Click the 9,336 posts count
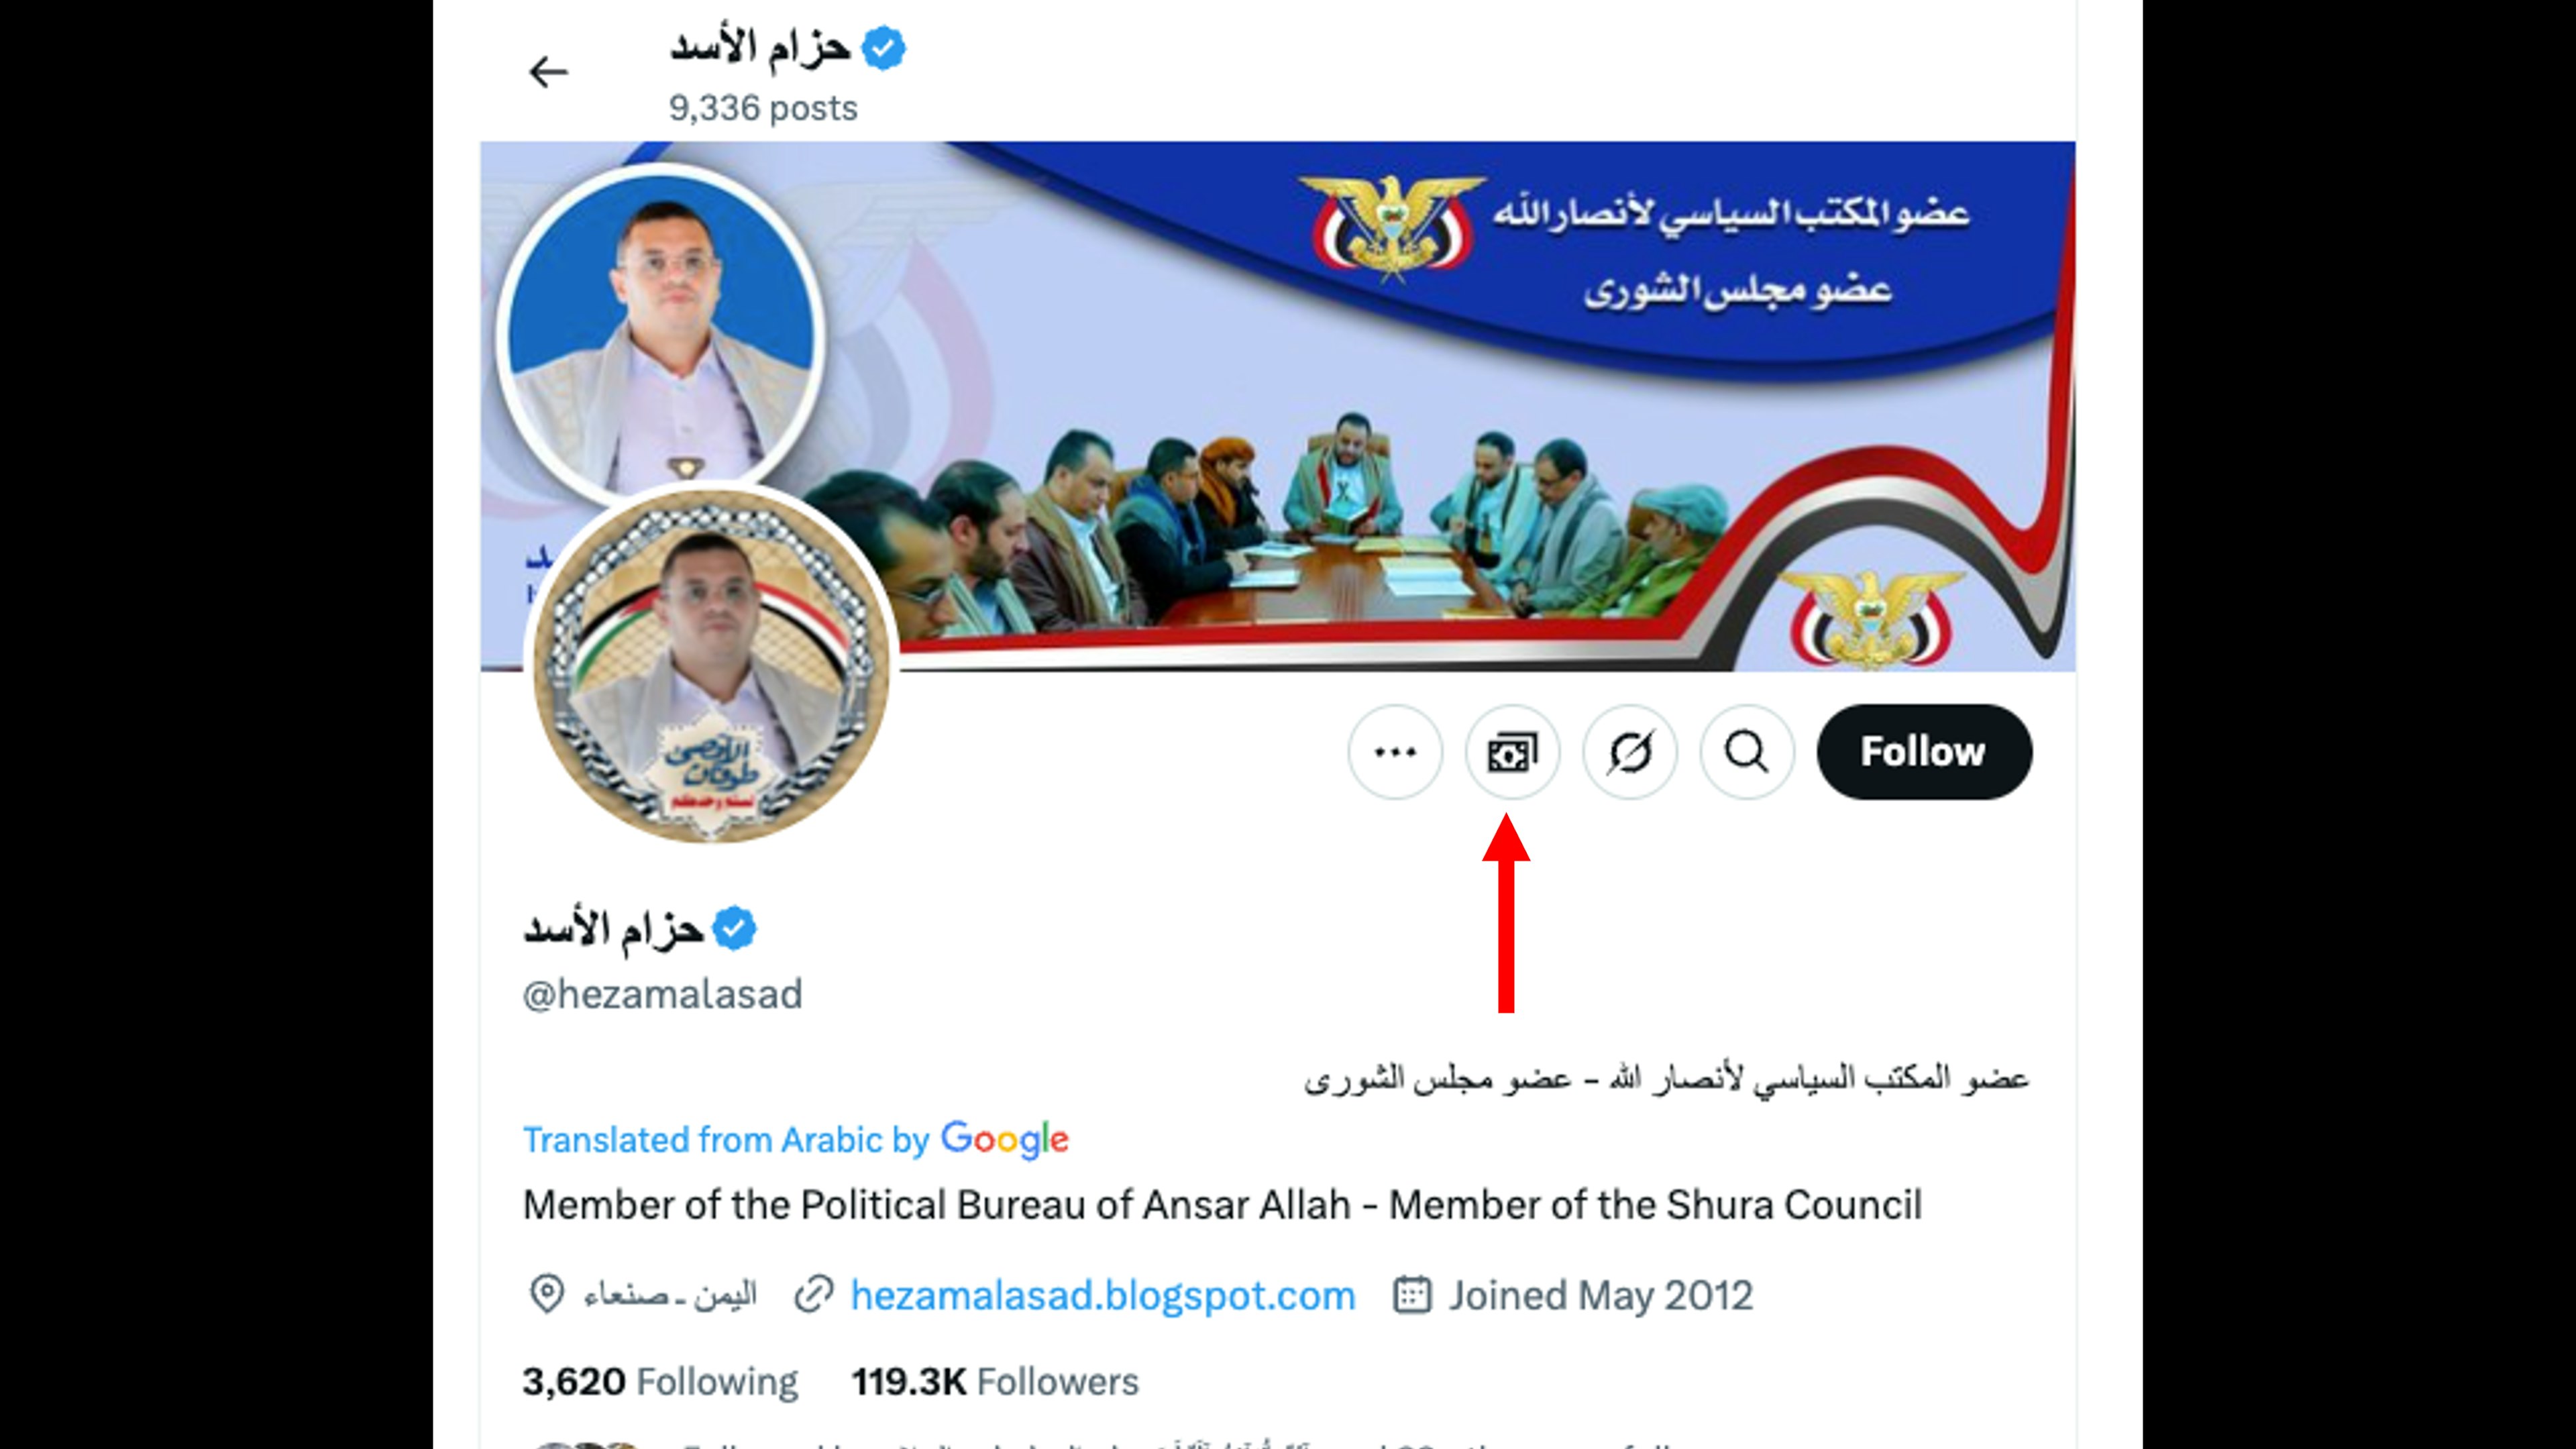 [763, 108]
